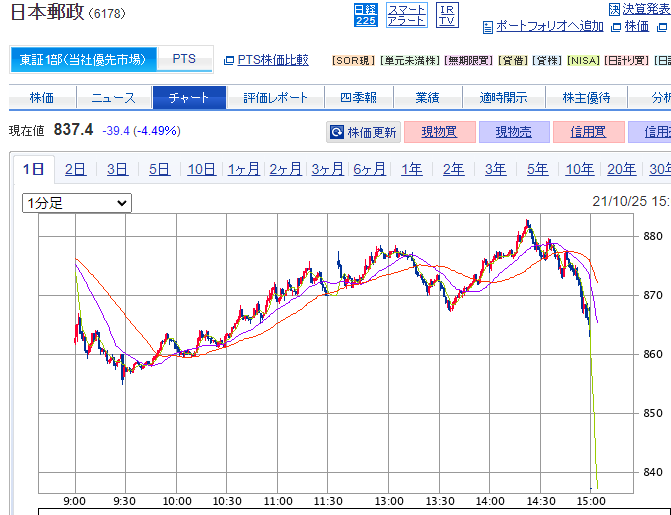
Task: Select the 1日 chart period tab
Action: (x=33, y=170)
